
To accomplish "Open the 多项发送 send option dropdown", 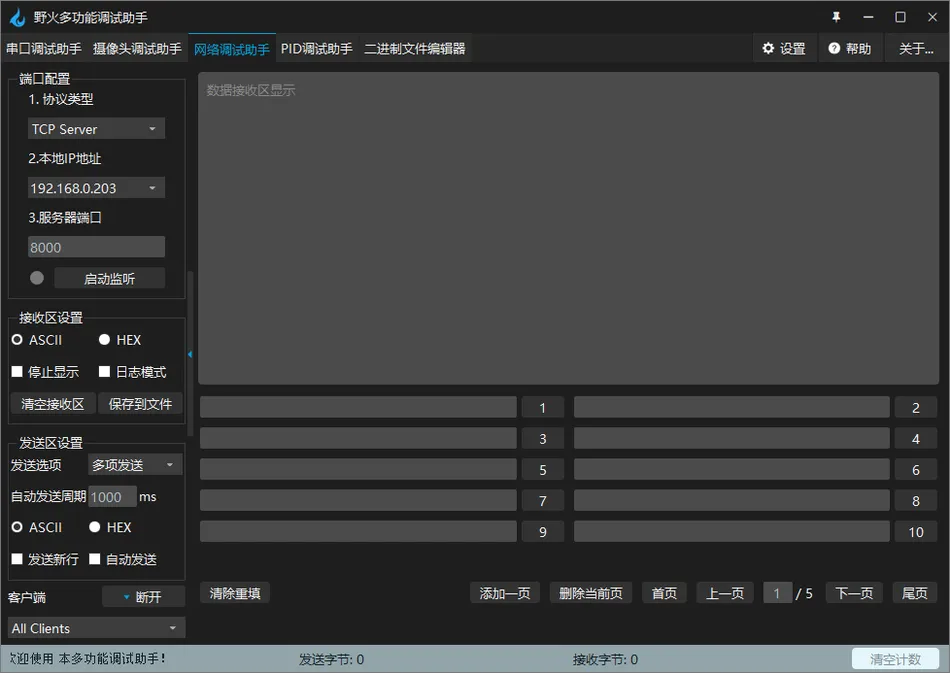I will pos(135,465).
